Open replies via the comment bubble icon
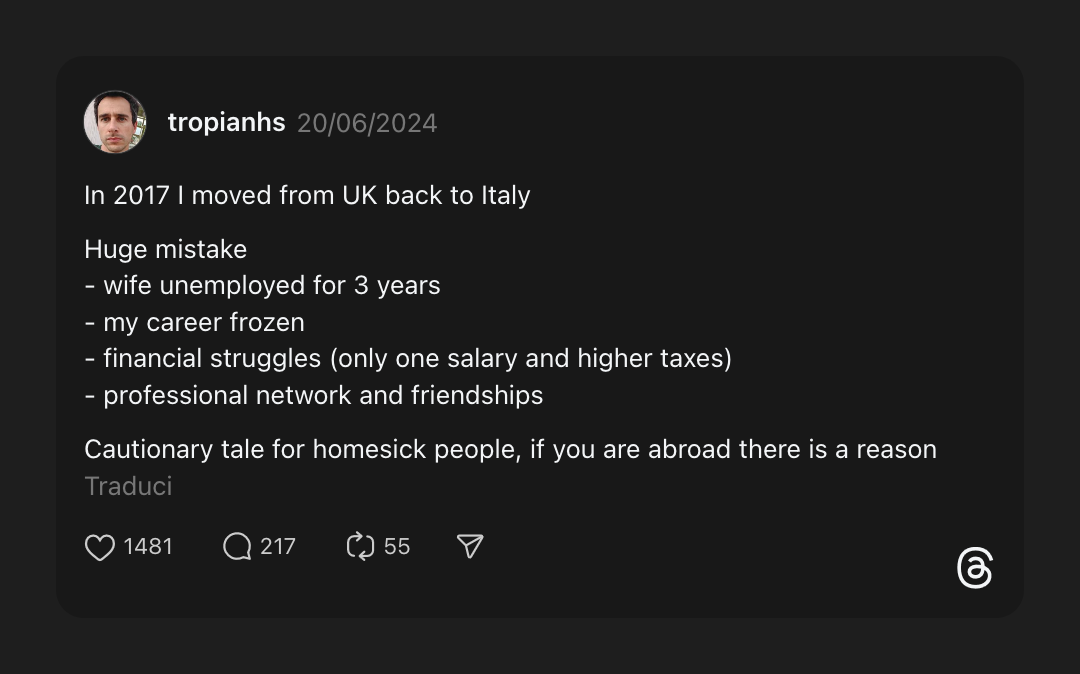 tap(237, 547)
